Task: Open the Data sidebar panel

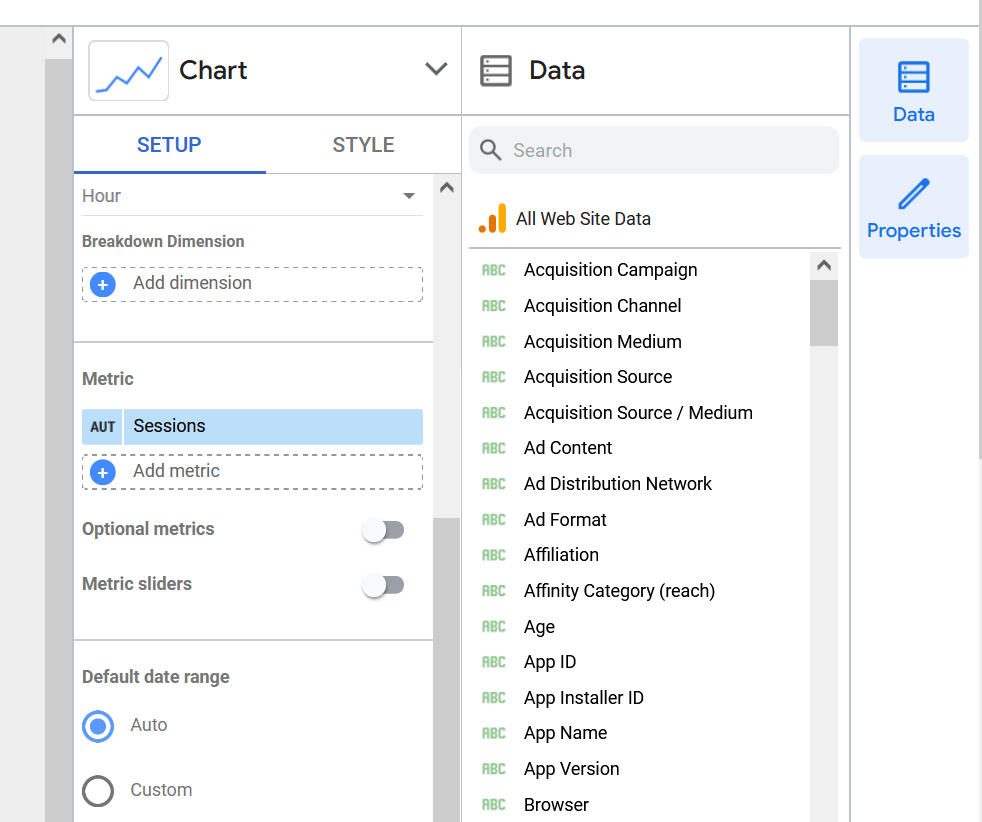Action: 913,89
